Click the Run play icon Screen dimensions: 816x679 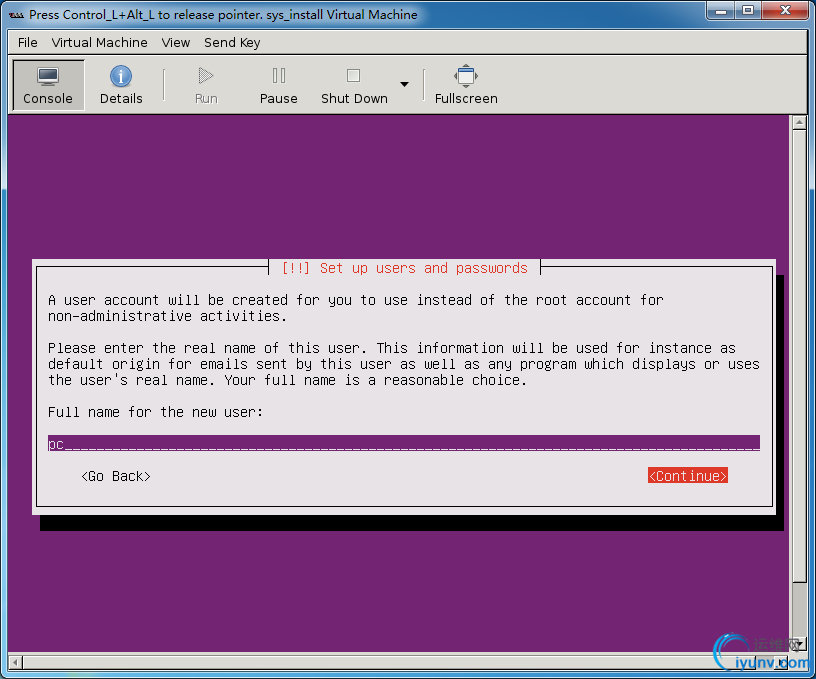206,76
